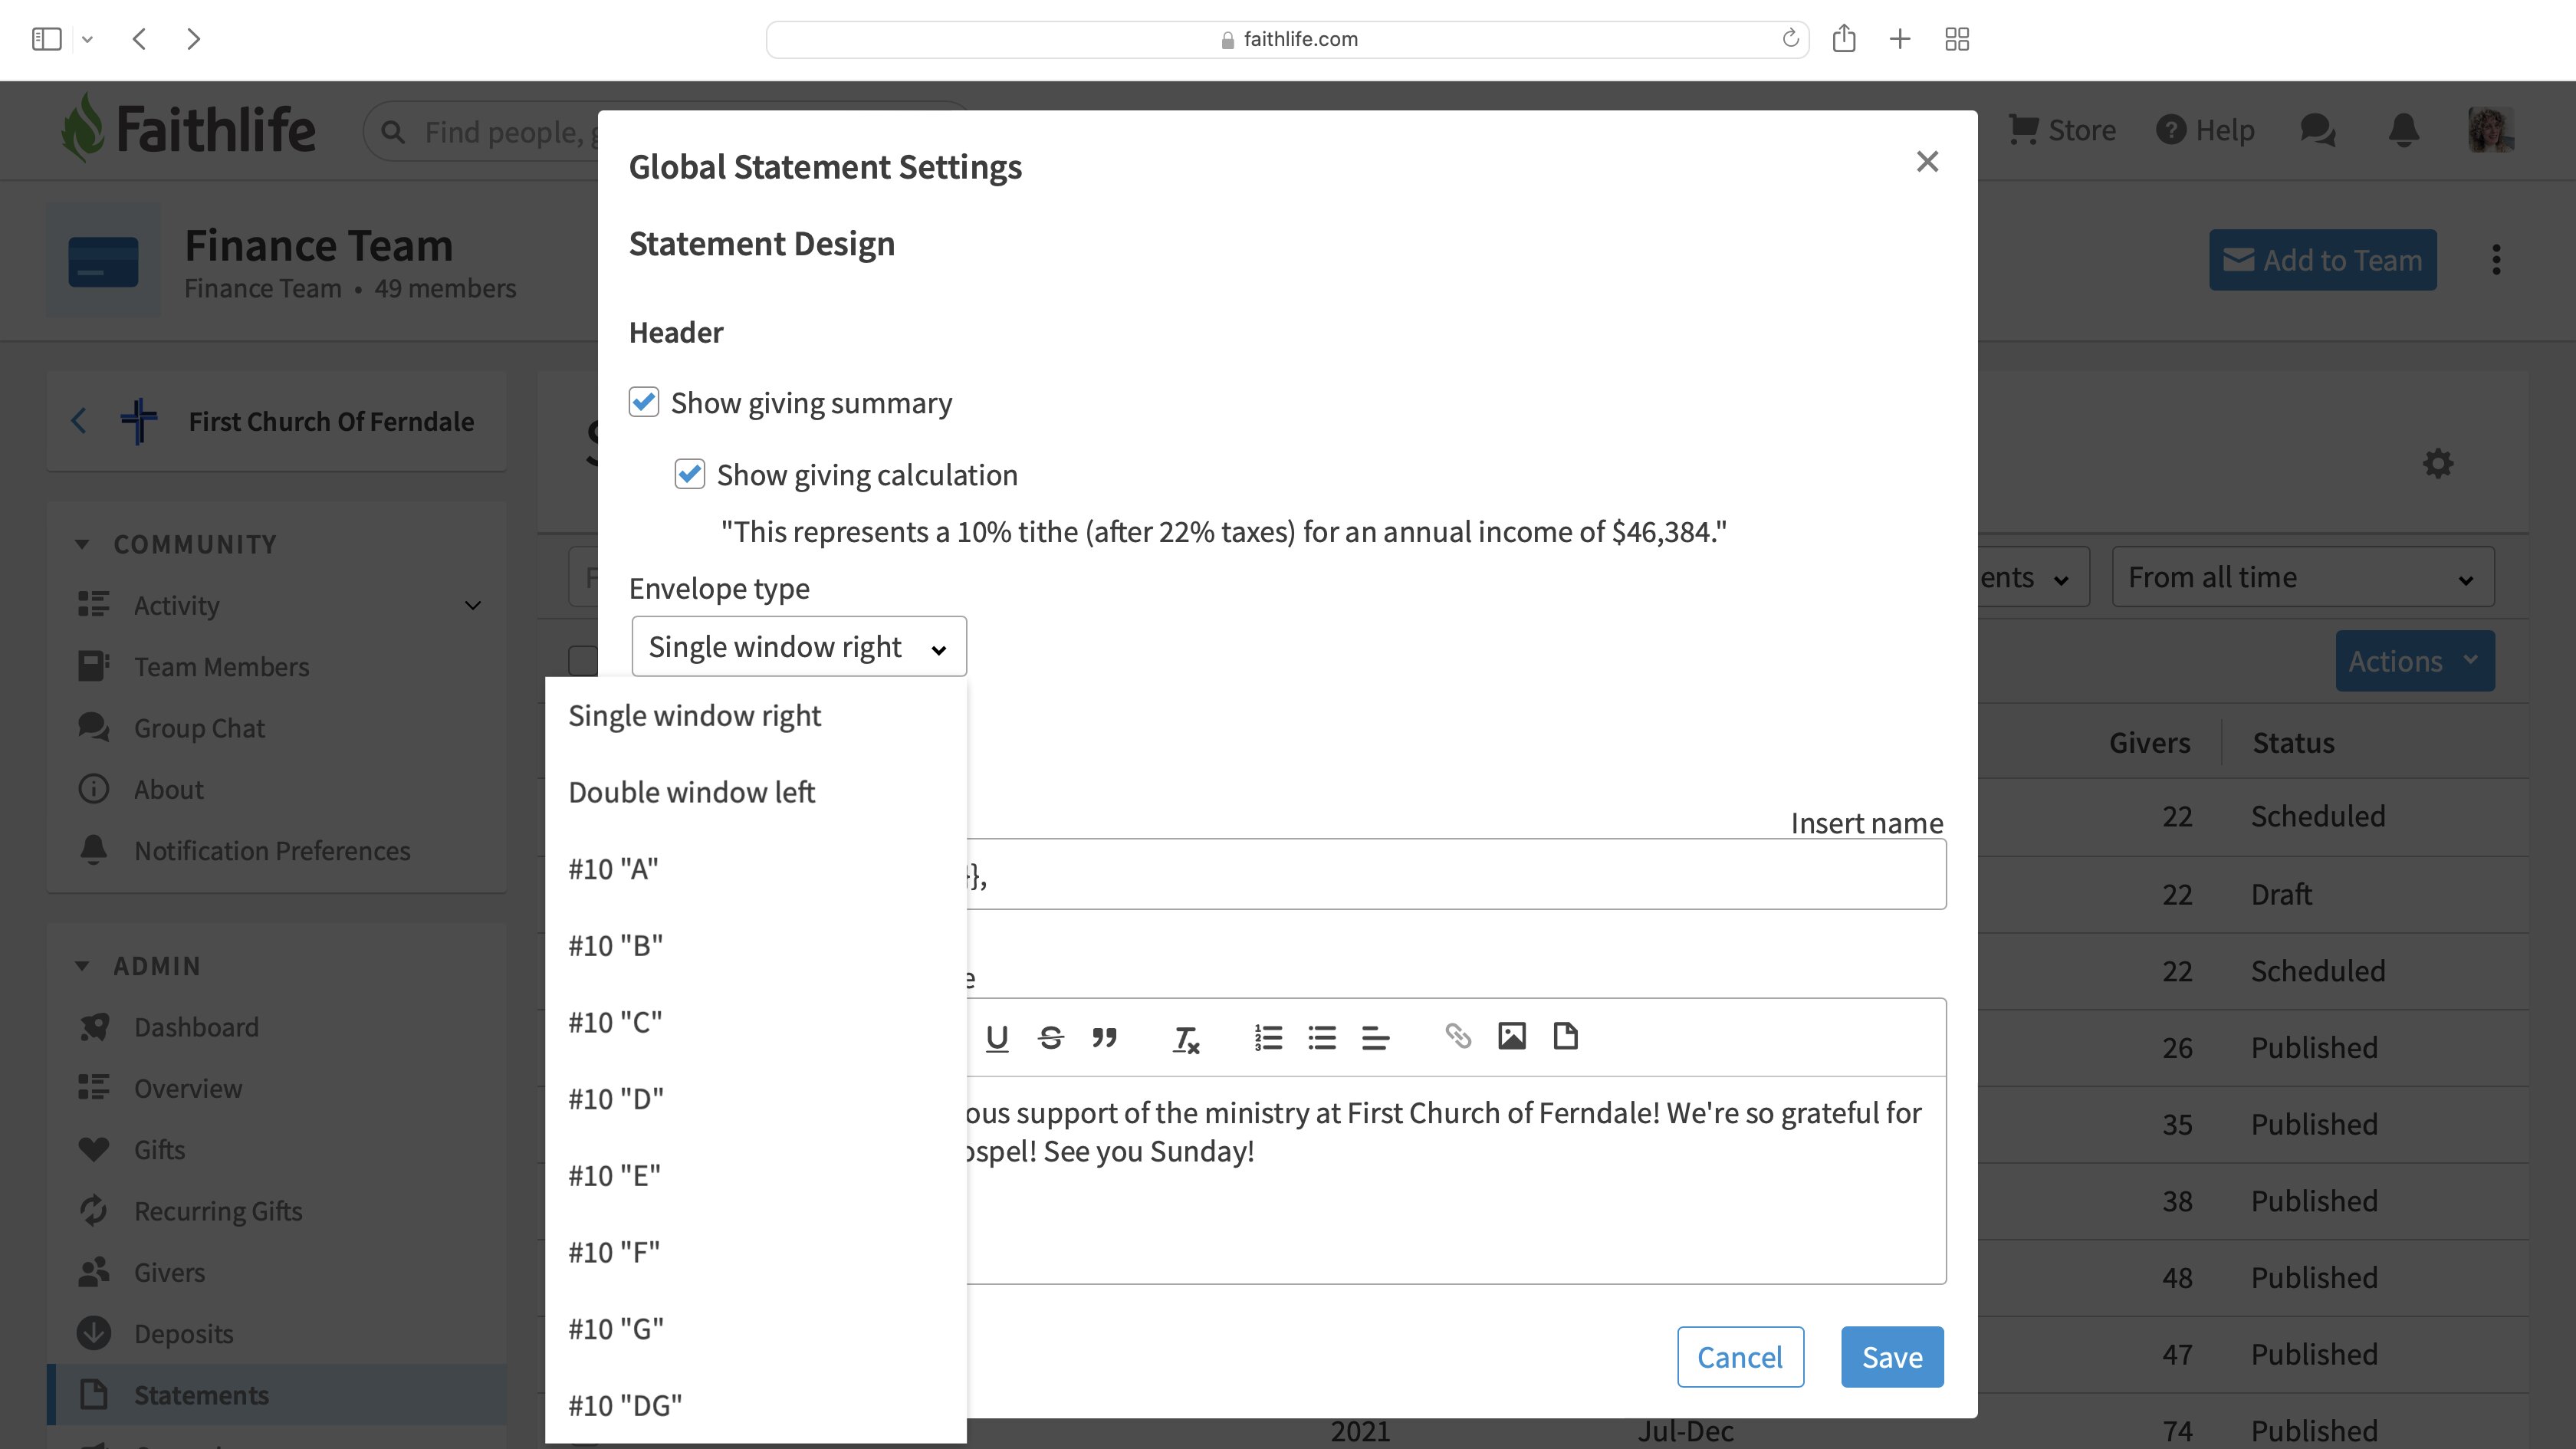Open statements settings gear icon
The image size is (2576, 1449).
click(x=2438, y=463)
